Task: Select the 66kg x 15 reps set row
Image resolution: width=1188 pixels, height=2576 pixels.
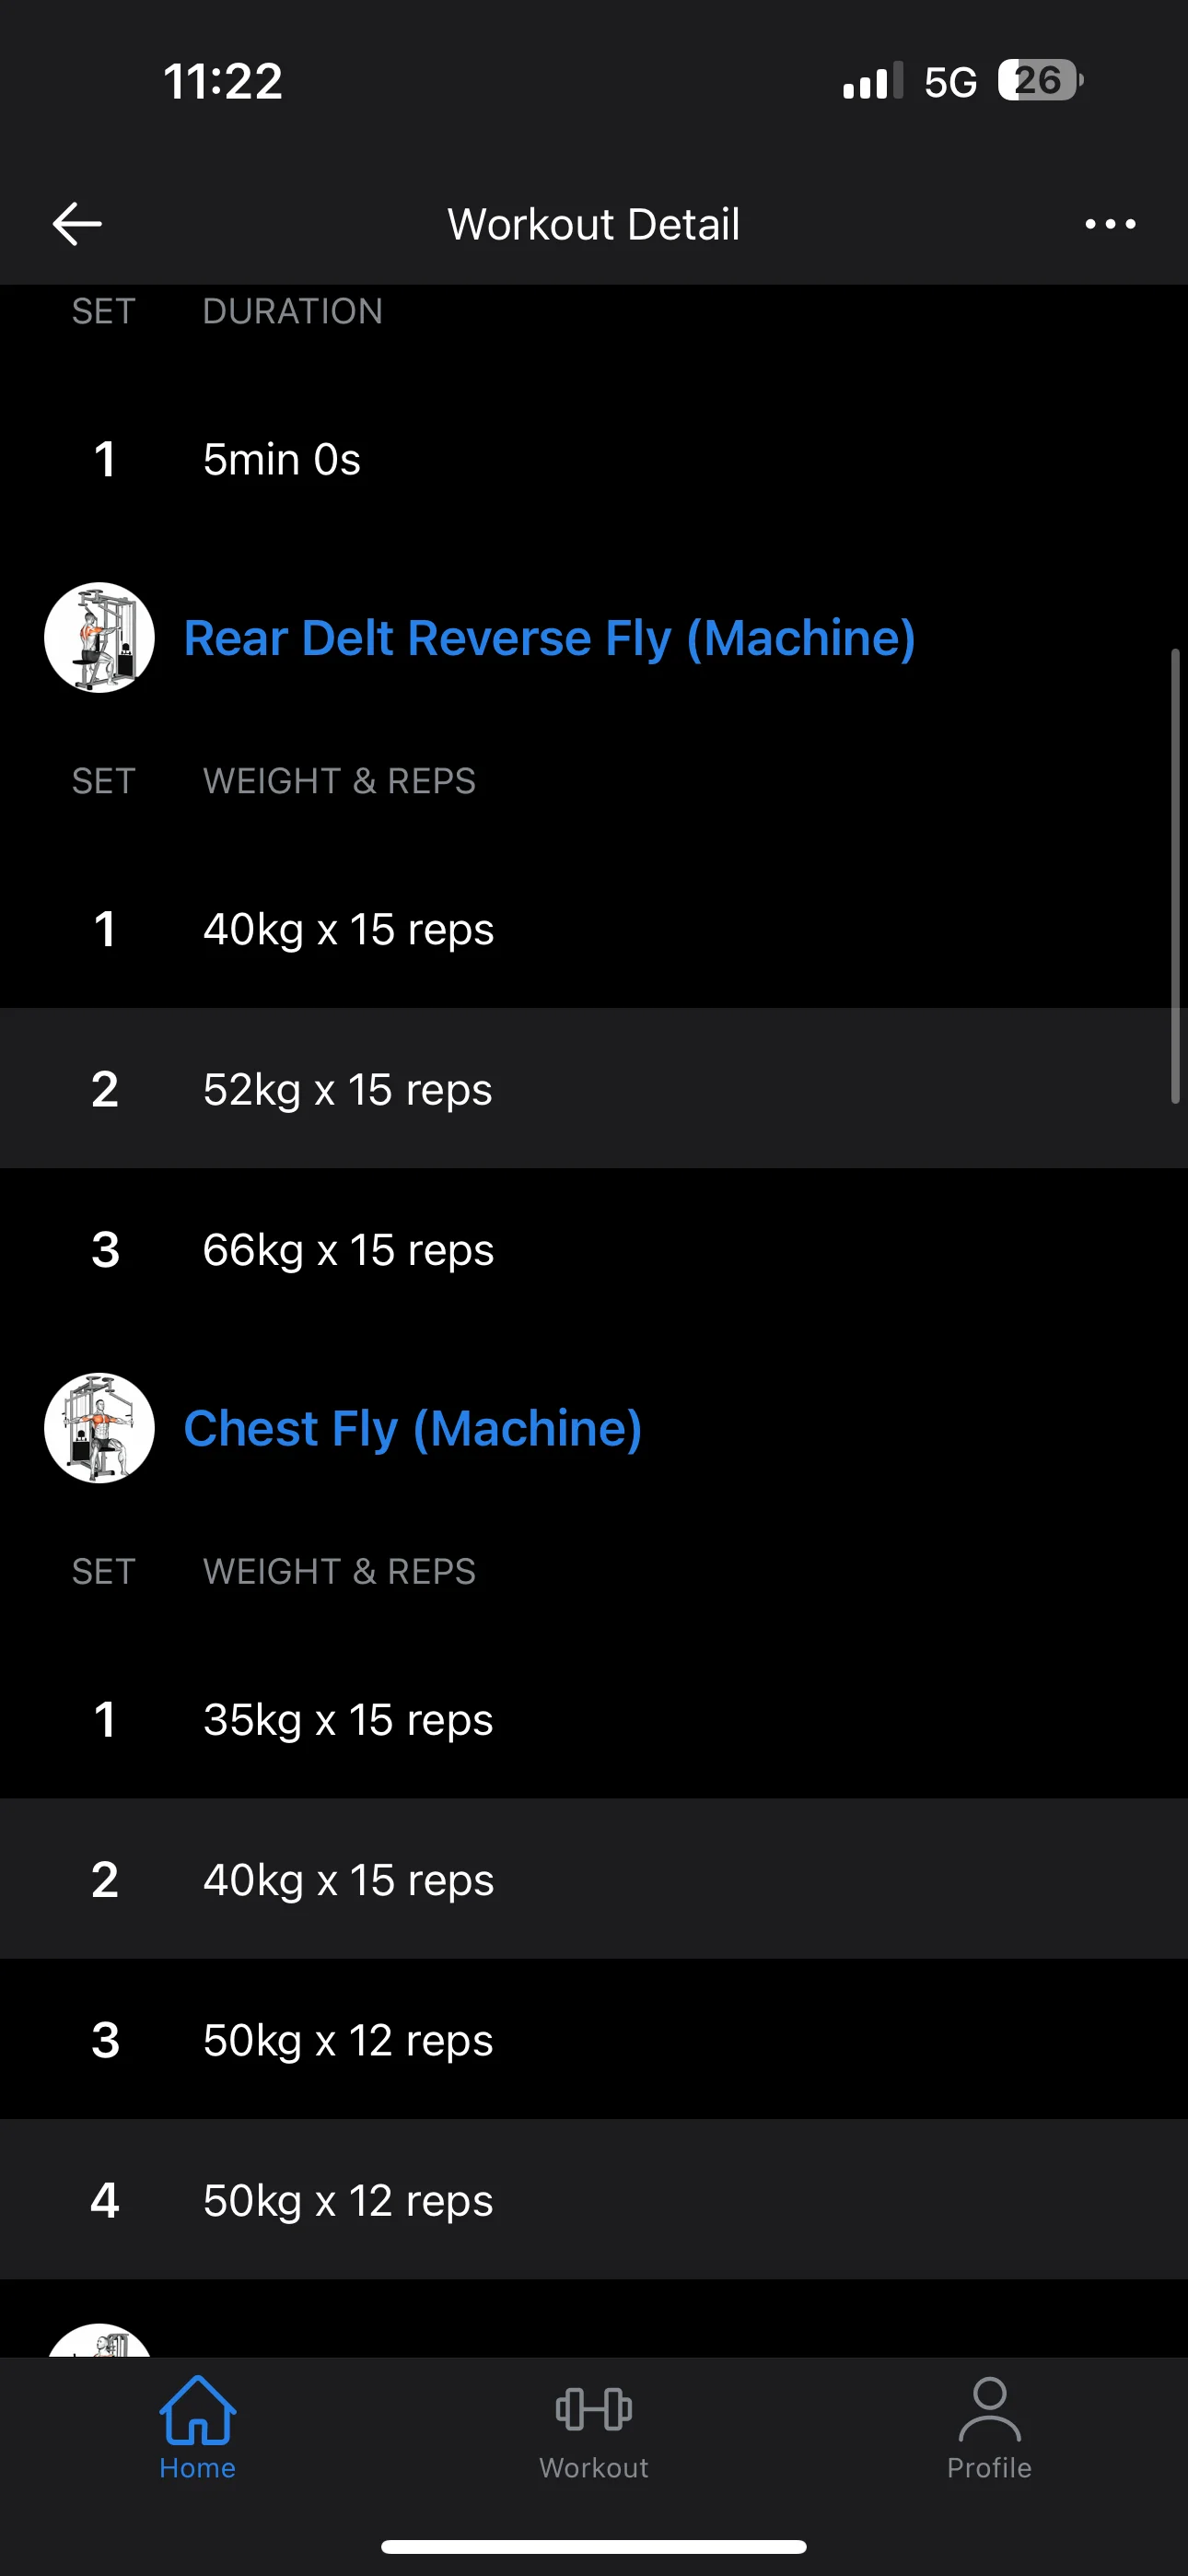Action: coord(594,1249)
